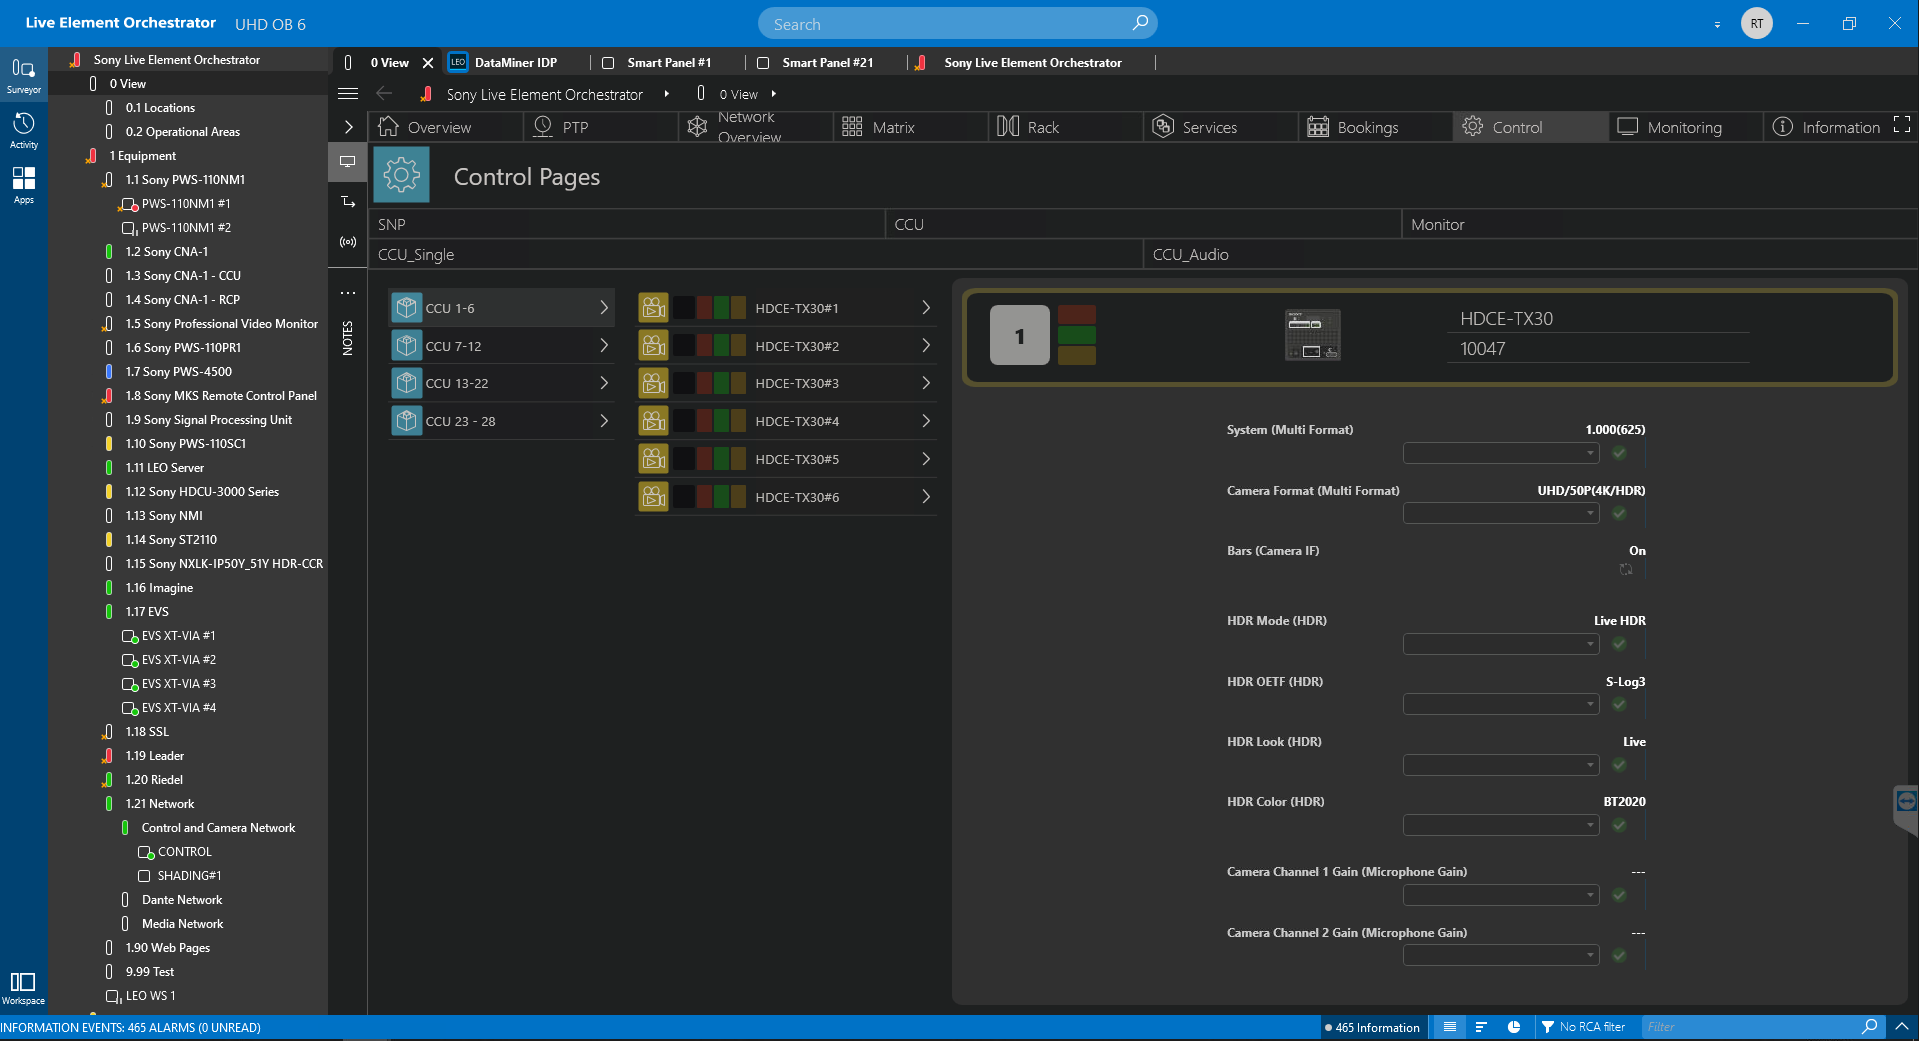The image size is (1919, 1041).
Task: Click the amber tally block in HDCE-TX30 header
Action: coord(1076,355)
